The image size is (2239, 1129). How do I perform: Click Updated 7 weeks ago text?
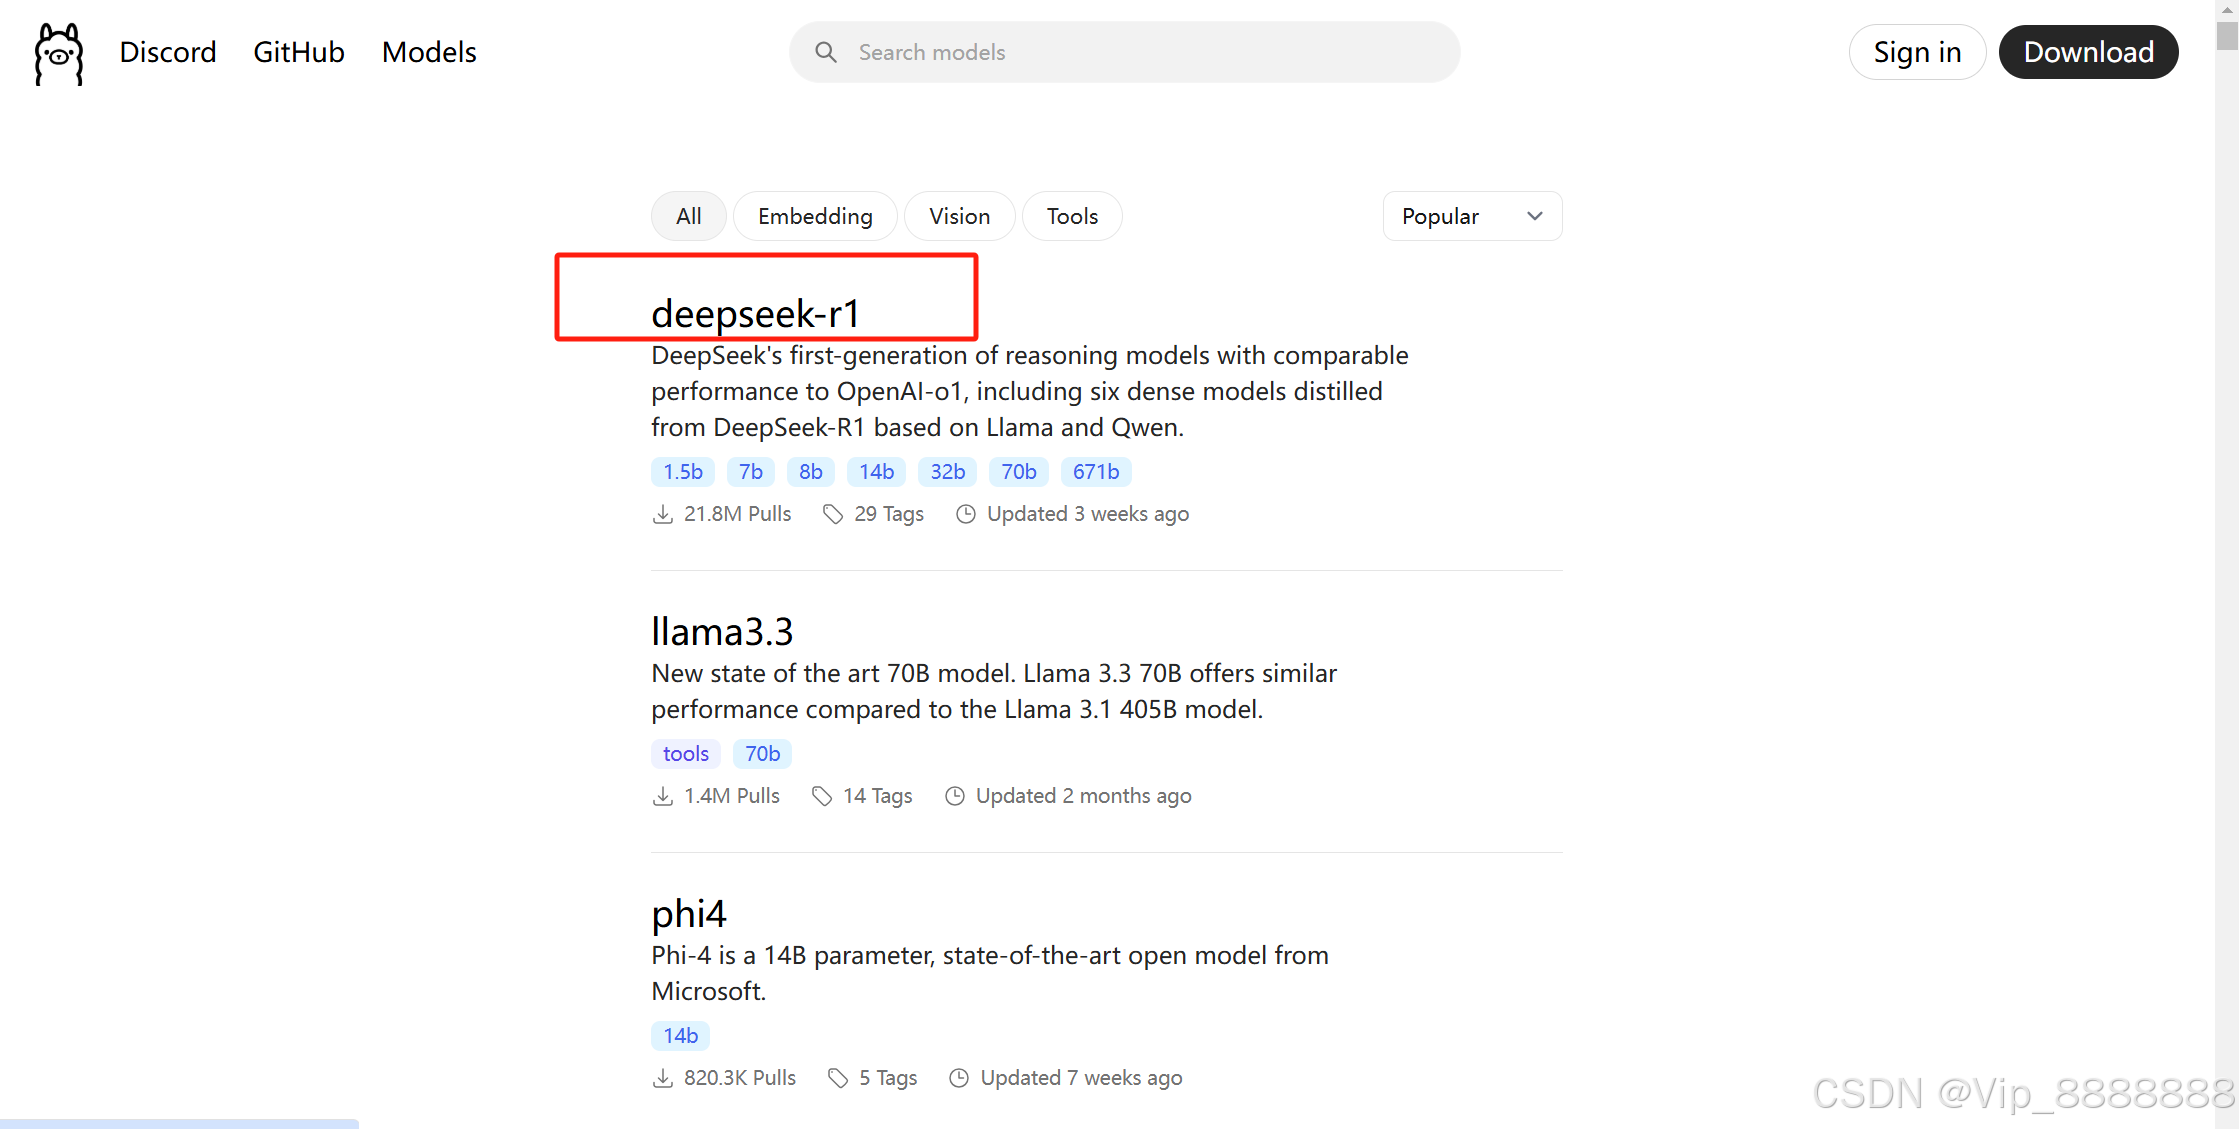point(1082,1078)
